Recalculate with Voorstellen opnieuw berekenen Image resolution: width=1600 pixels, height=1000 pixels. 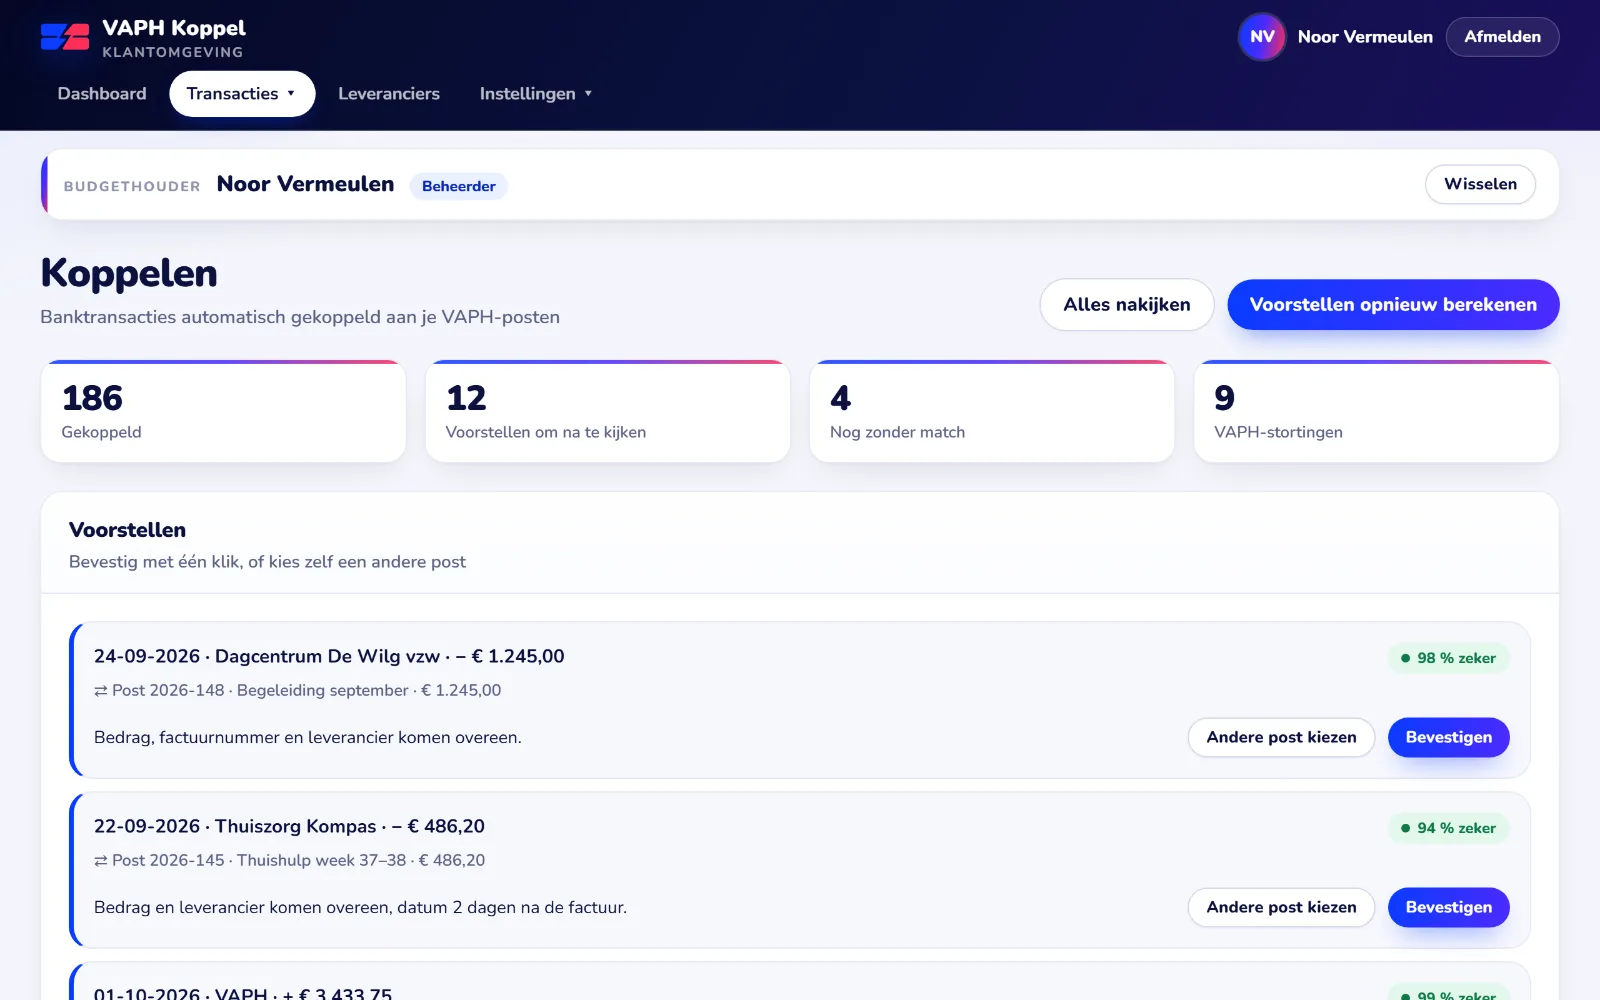click(1393, 305)
